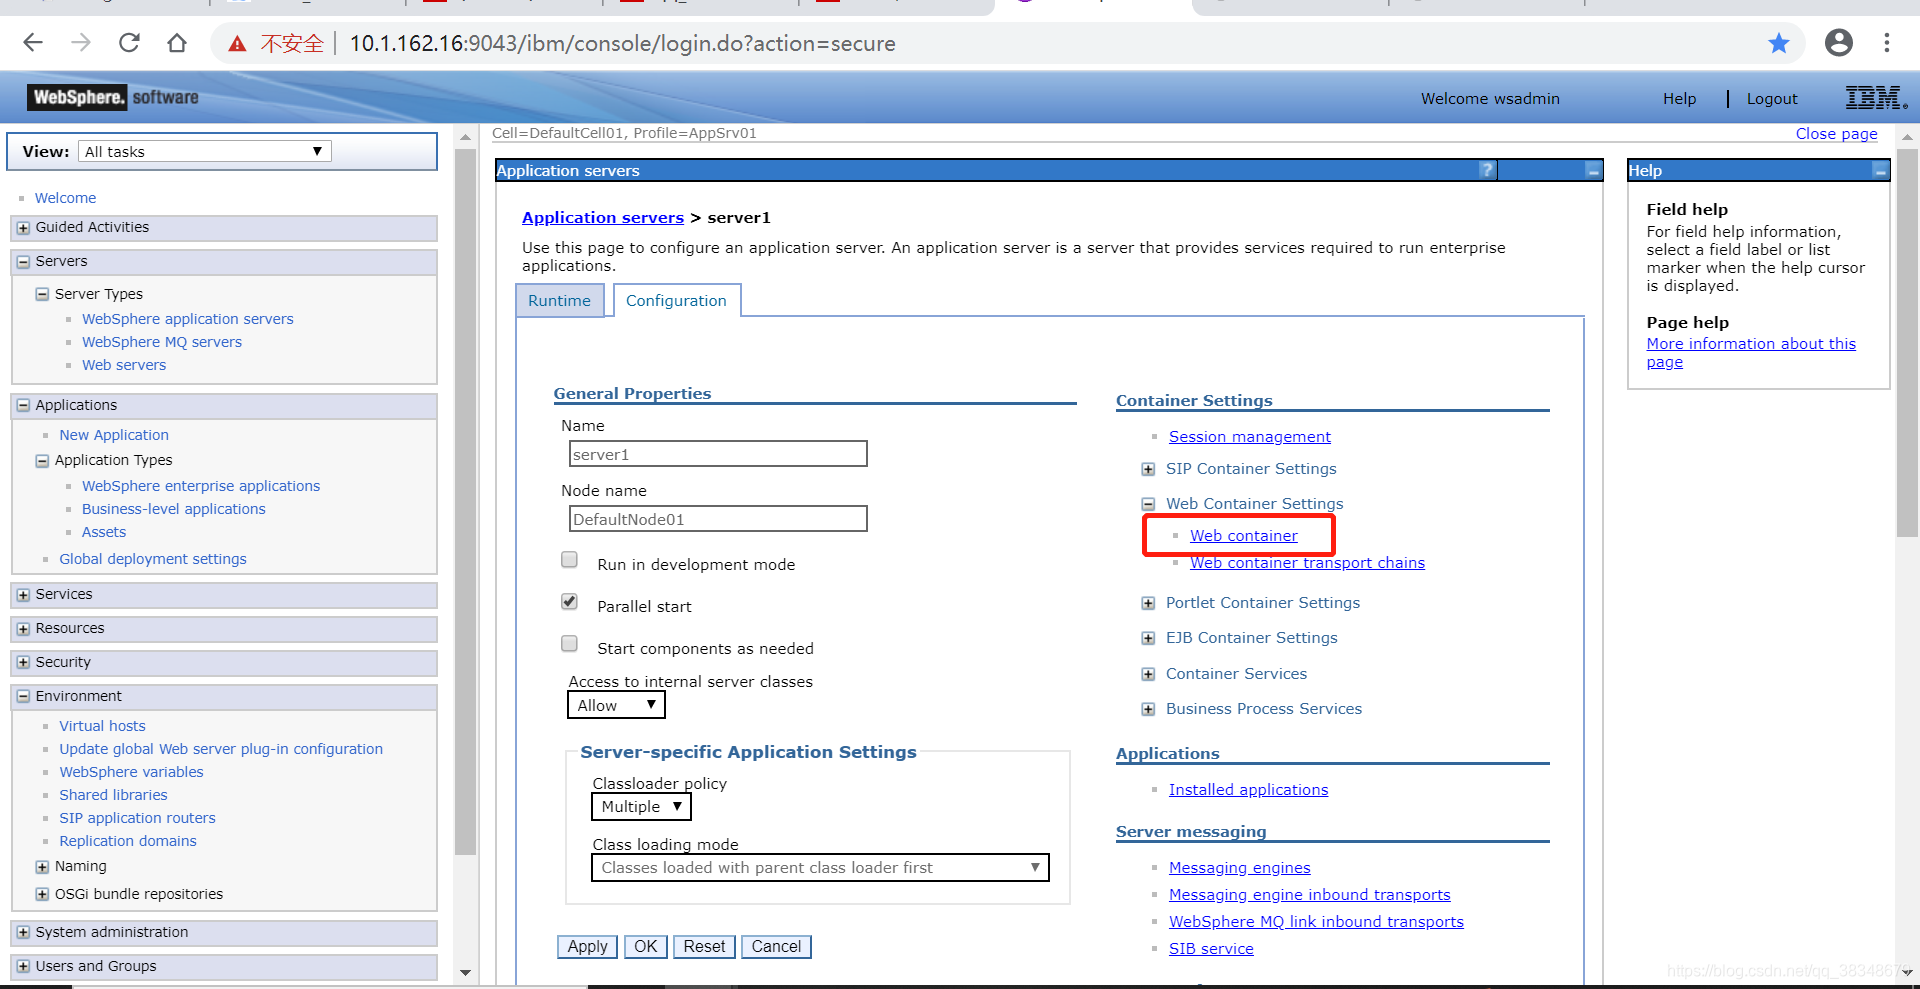Select the Configuration tab
Screen dimensions: 1920x989
676,300
